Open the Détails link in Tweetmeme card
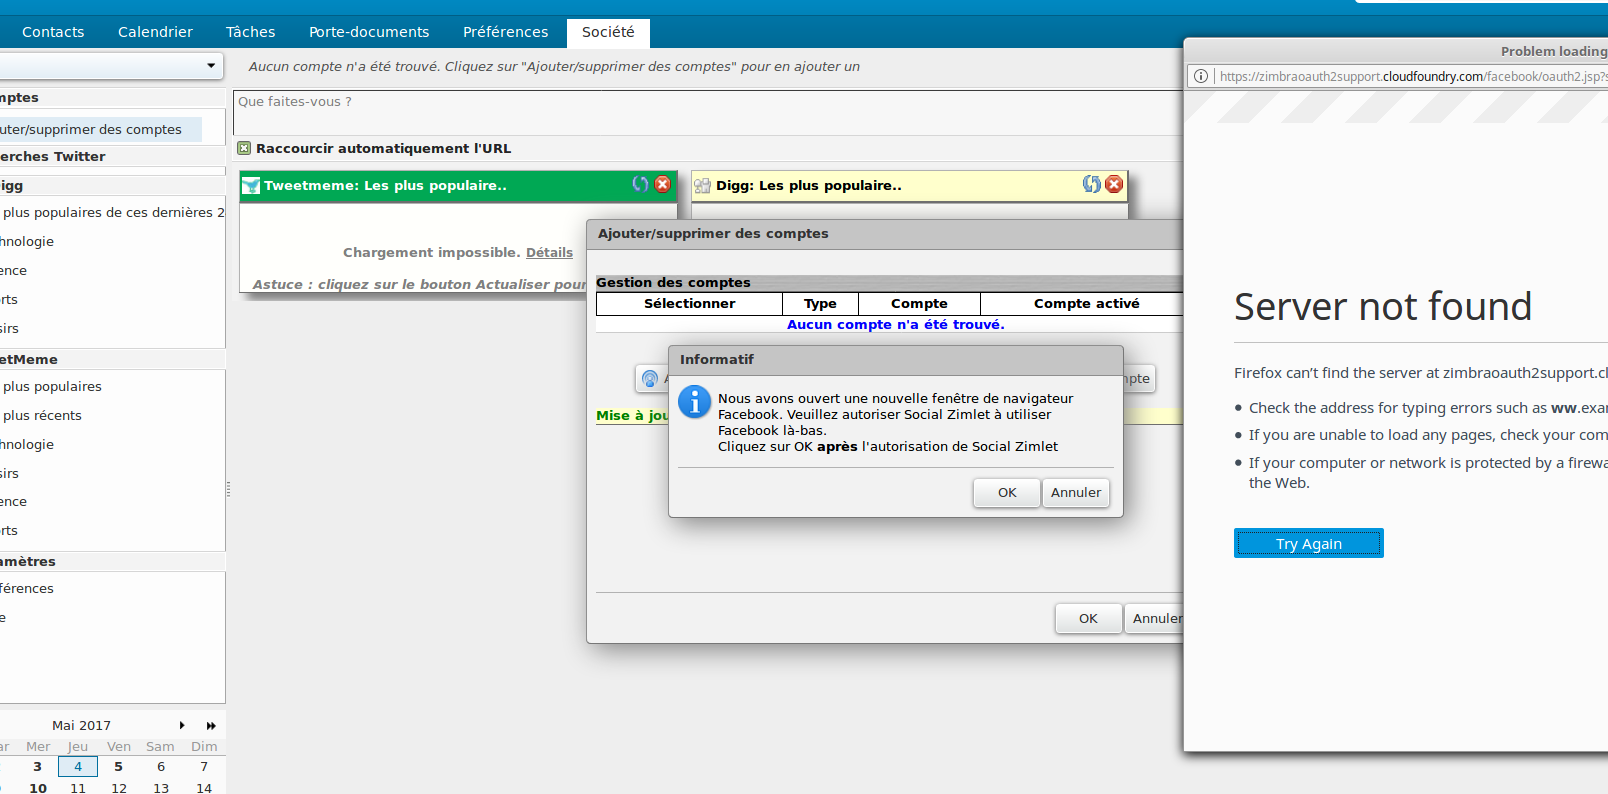This screenshot has height=794, width=1608. [x=550, y=252]
